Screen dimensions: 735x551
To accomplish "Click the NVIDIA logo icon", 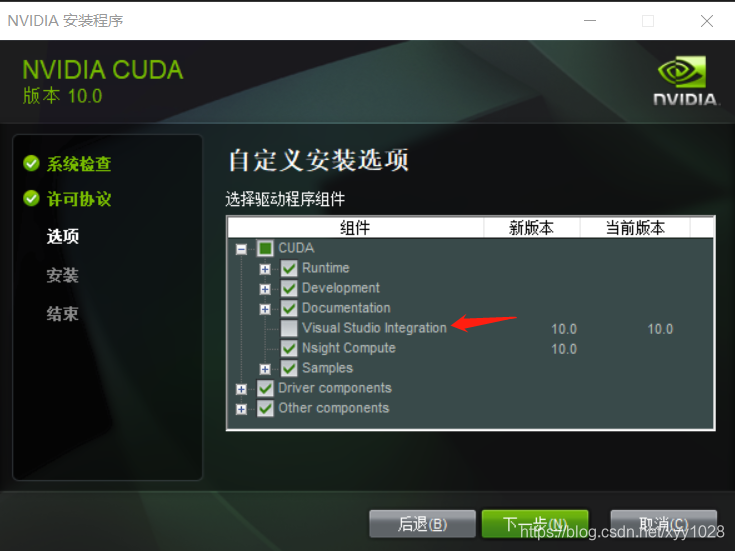I will point(685,80).
